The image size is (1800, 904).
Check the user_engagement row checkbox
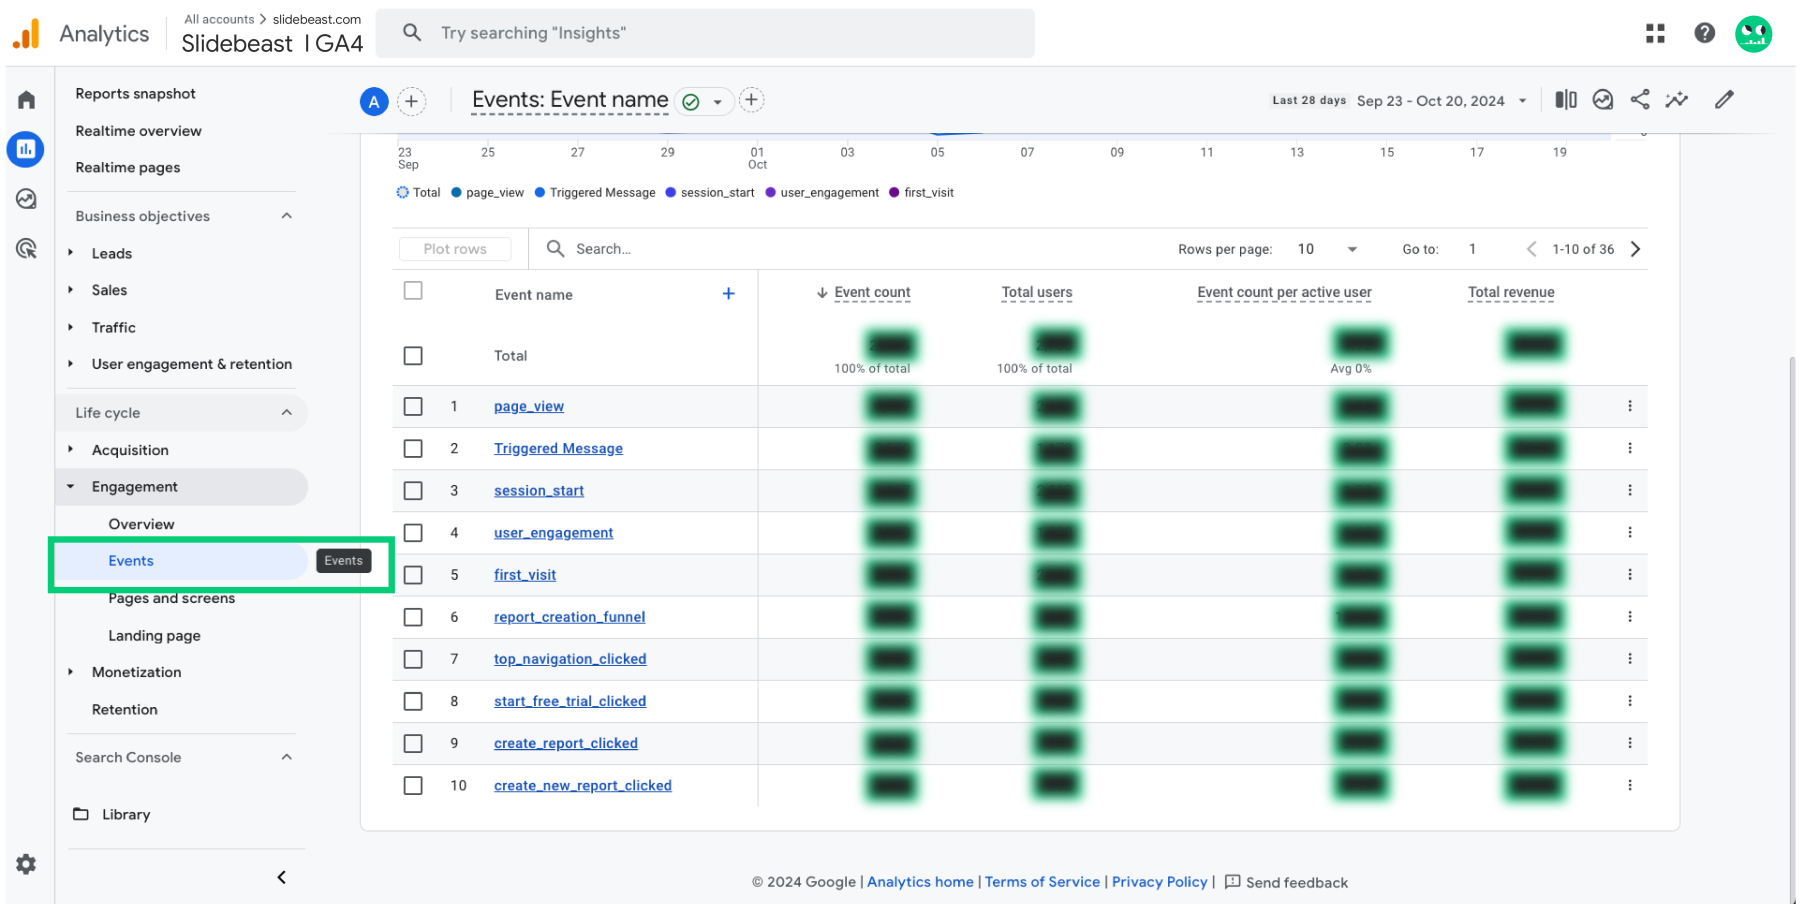point(413,532)
